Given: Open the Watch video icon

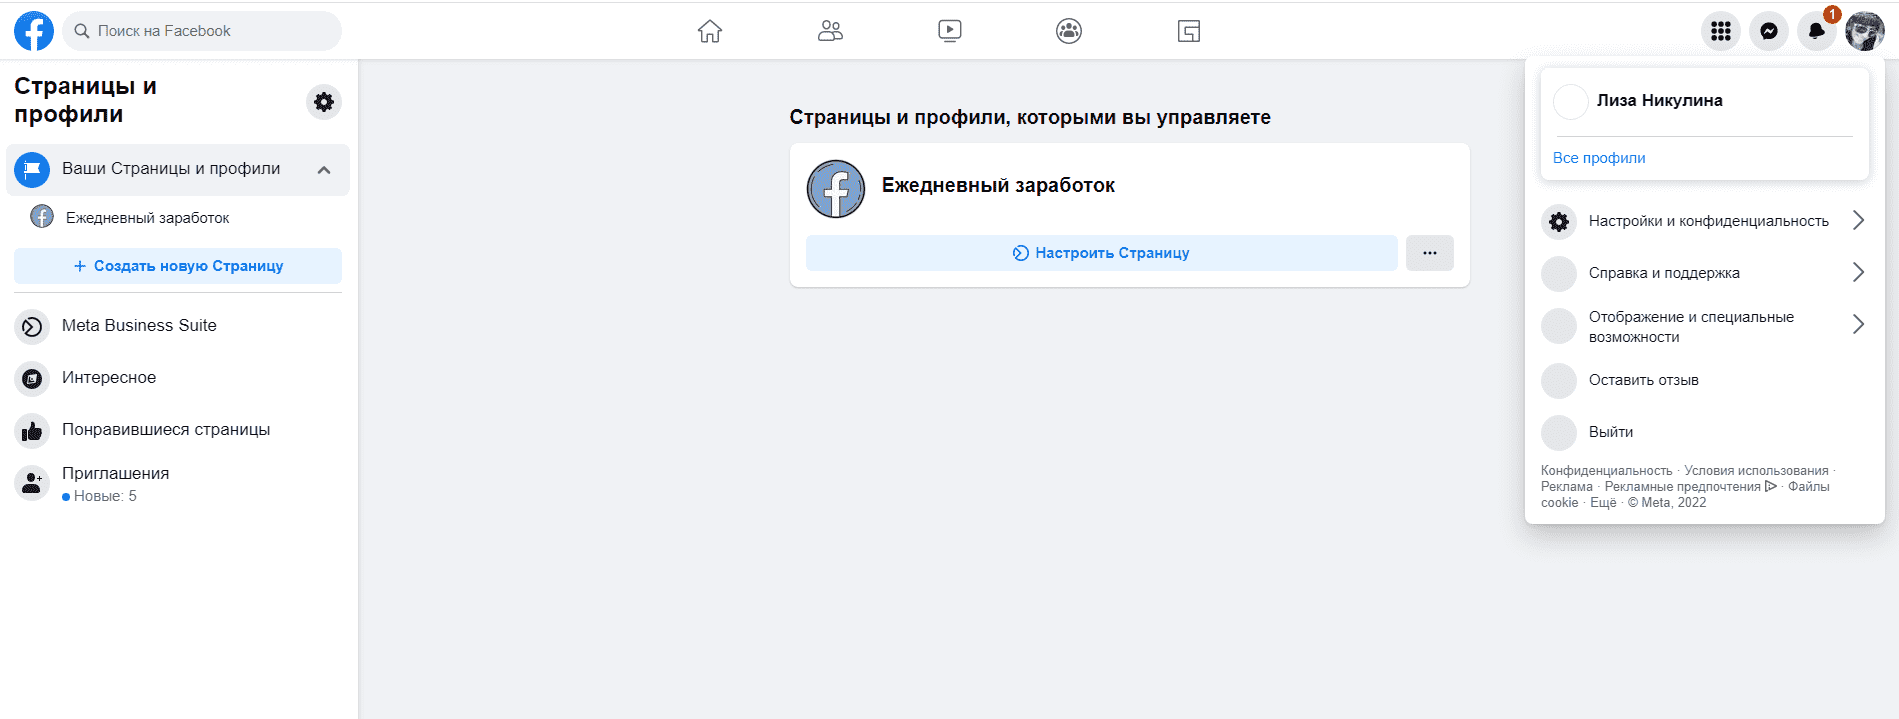Looking at the screenshot, I should [x=949, y=31].
